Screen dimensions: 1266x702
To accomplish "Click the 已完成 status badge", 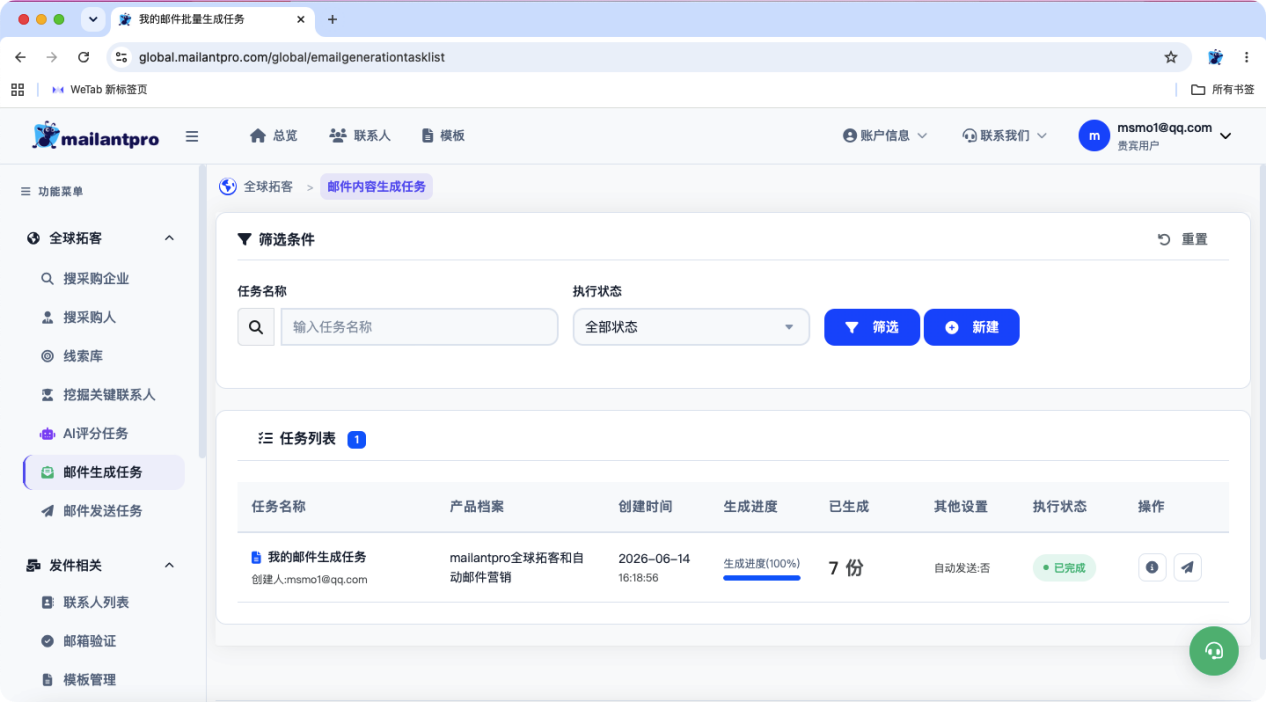I will [x=1064, y=568].
